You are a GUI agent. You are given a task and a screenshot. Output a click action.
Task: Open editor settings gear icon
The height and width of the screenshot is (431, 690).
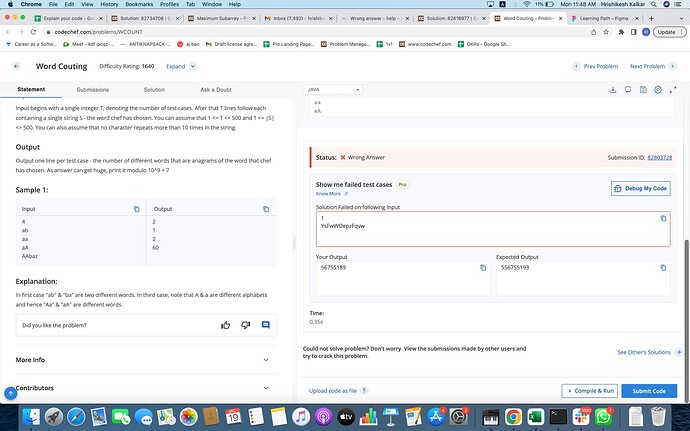point(658,90)
